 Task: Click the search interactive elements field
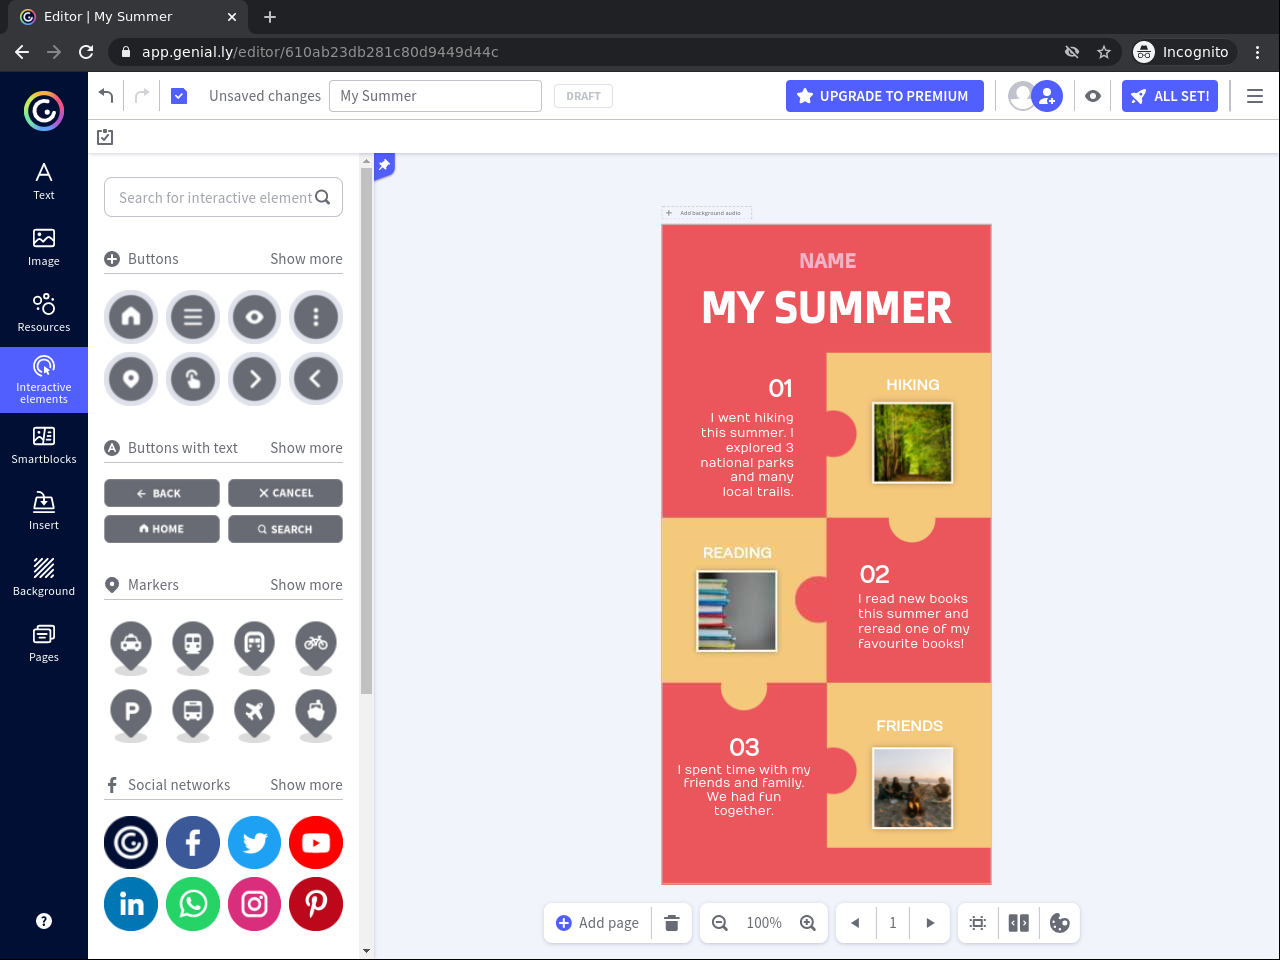coord(223,197)
